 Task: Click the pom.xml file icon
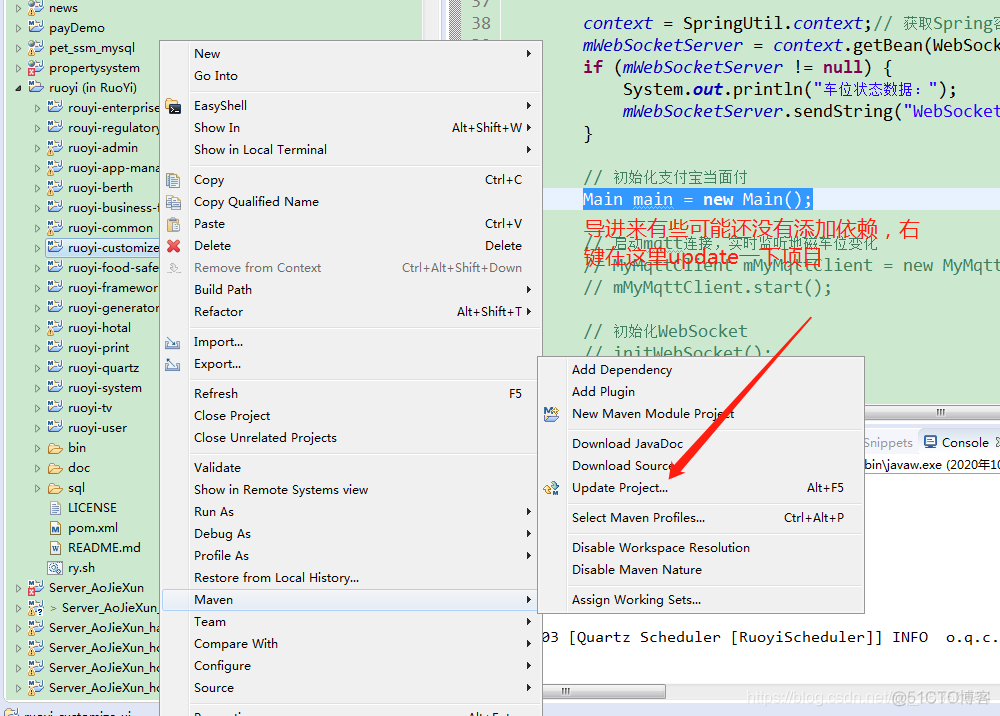pos(55,529)
